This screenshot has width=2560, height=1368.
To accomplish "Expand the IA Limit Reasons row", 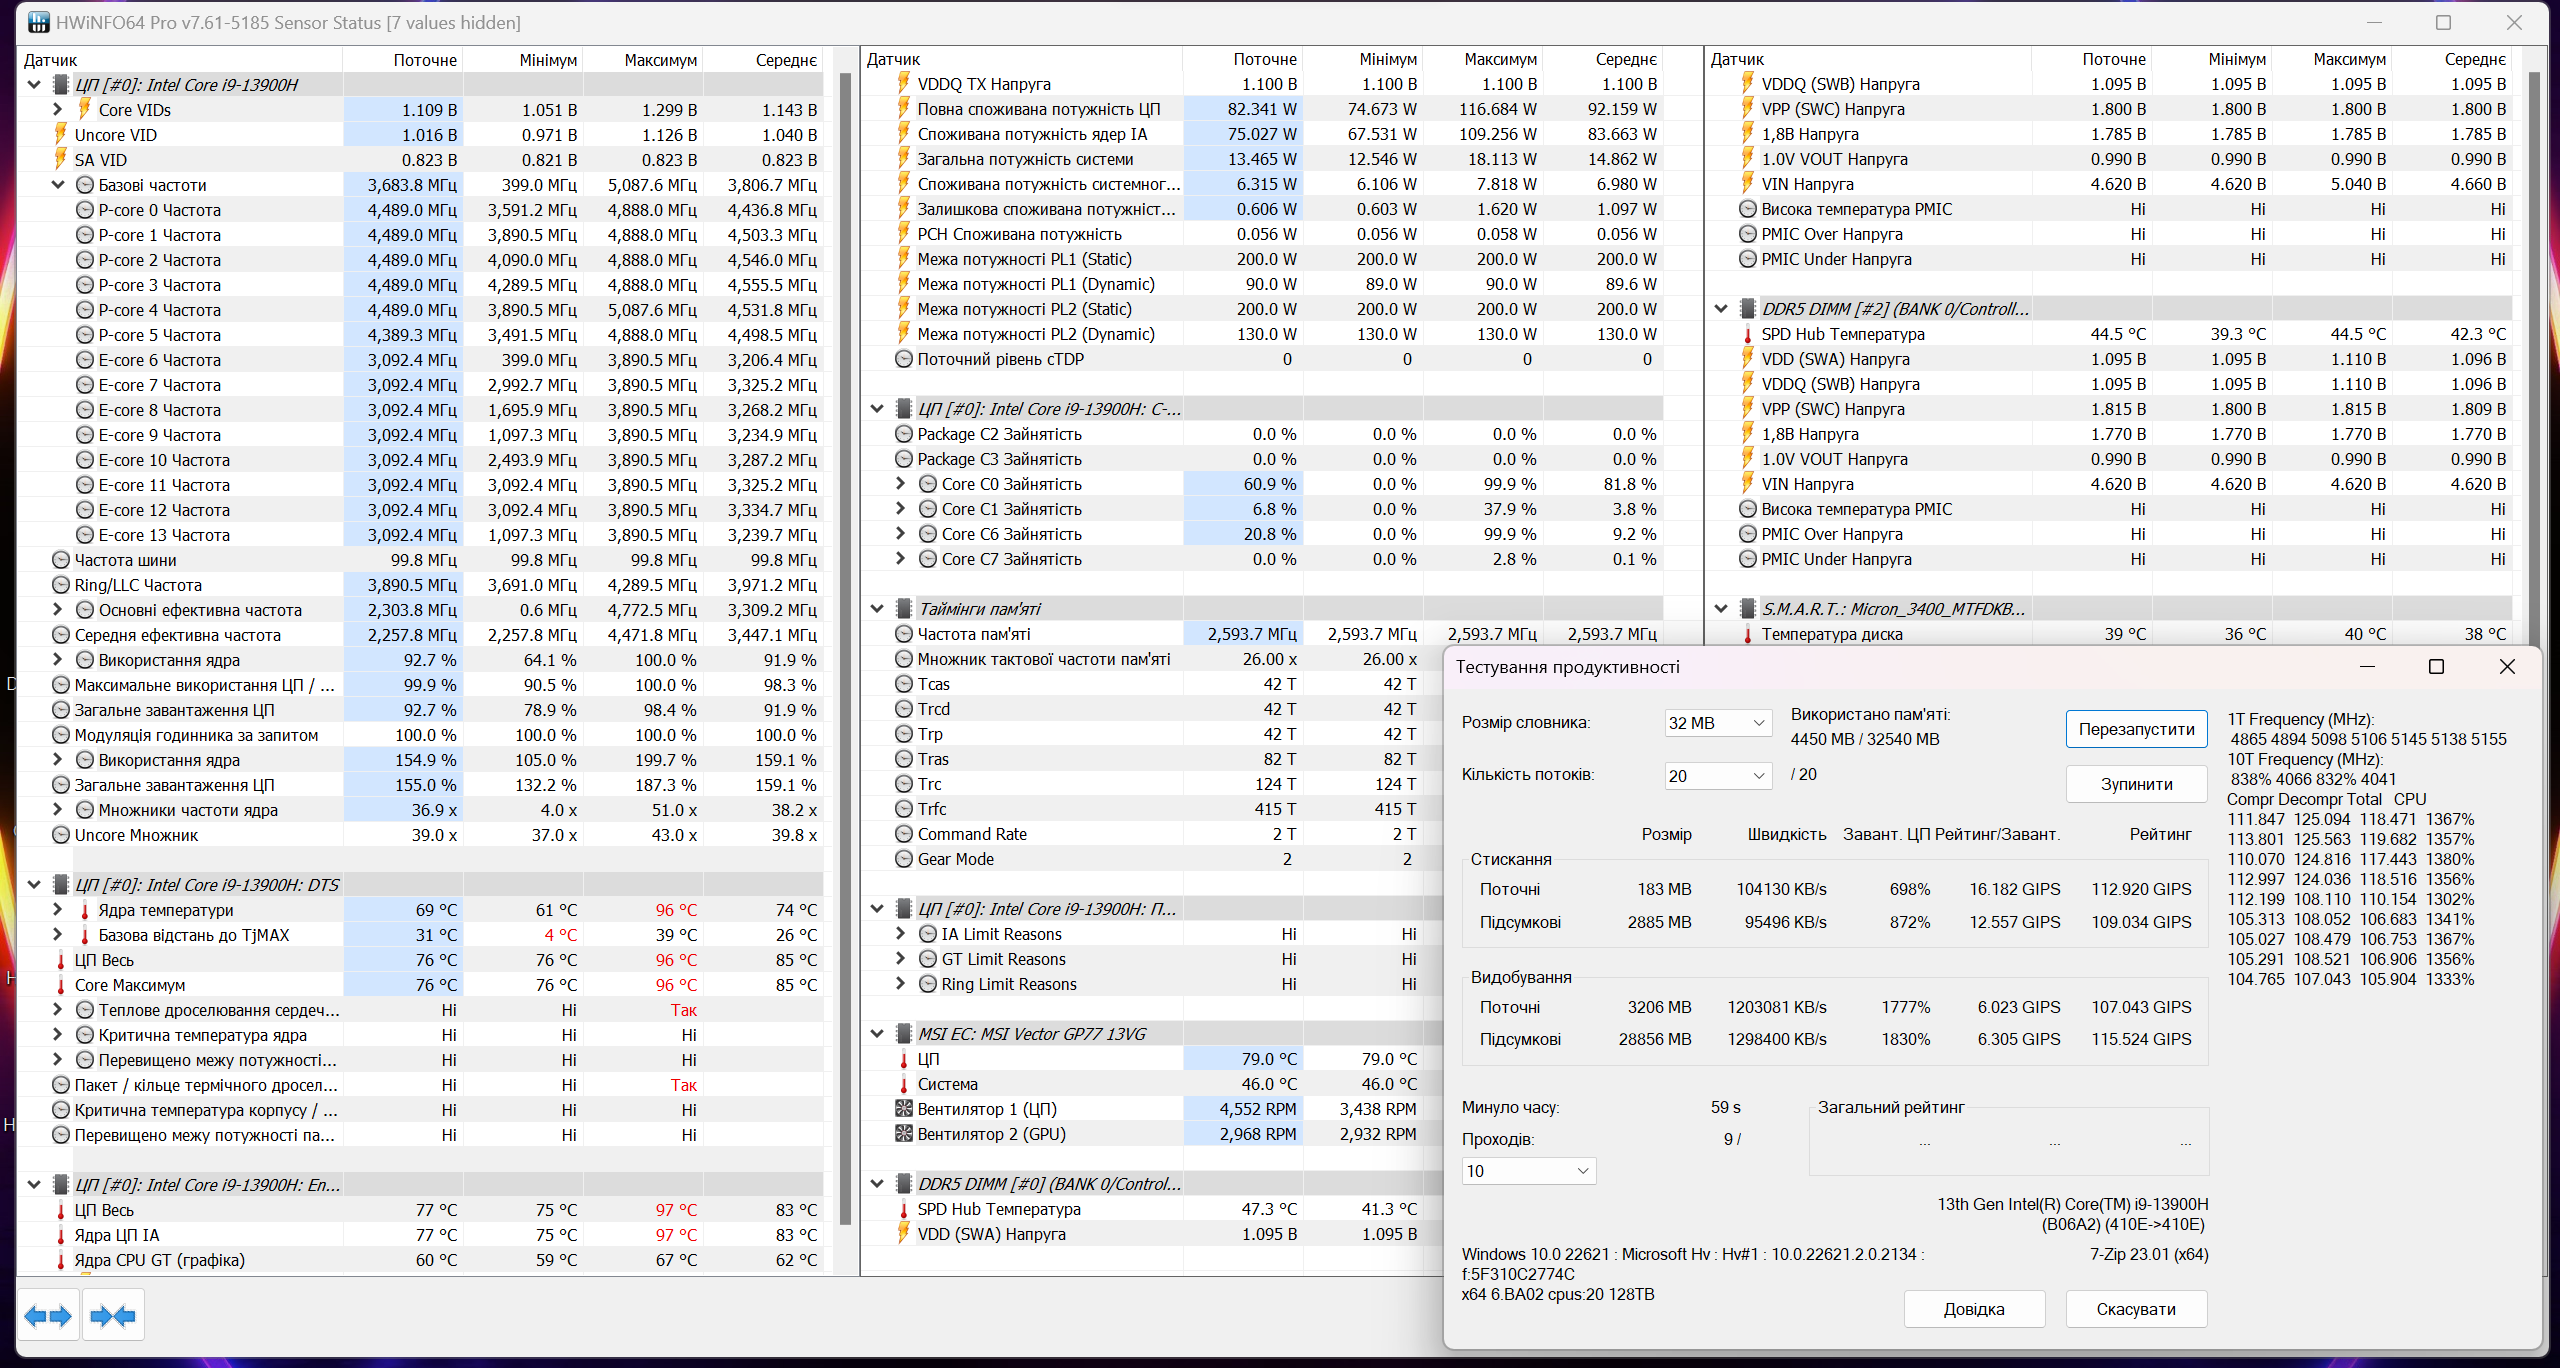I will pyautogui.click(x=900, y=934).
